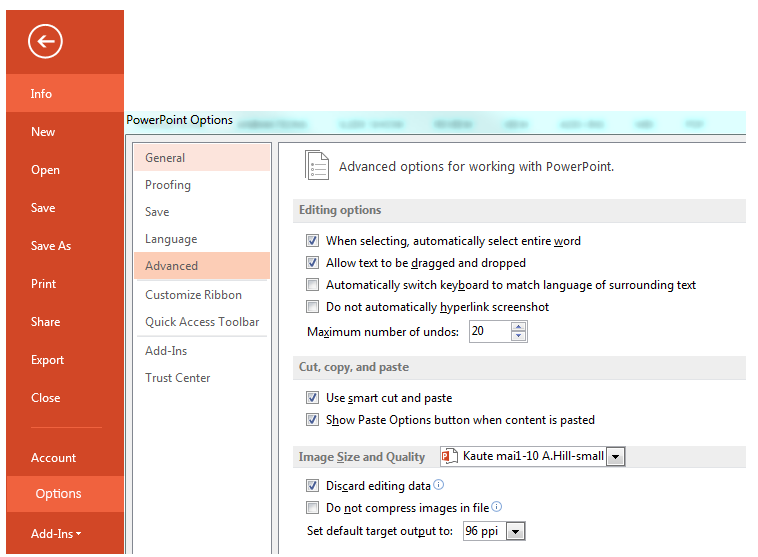
Task: Open the Image Size presentation dropdown arrow
Action: tap(615, 456)
